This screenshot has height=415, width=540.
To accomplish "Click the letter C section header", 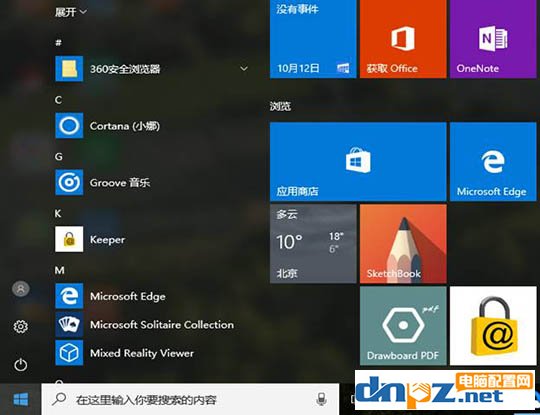I will pyautogui.click(x=59, y=100).
